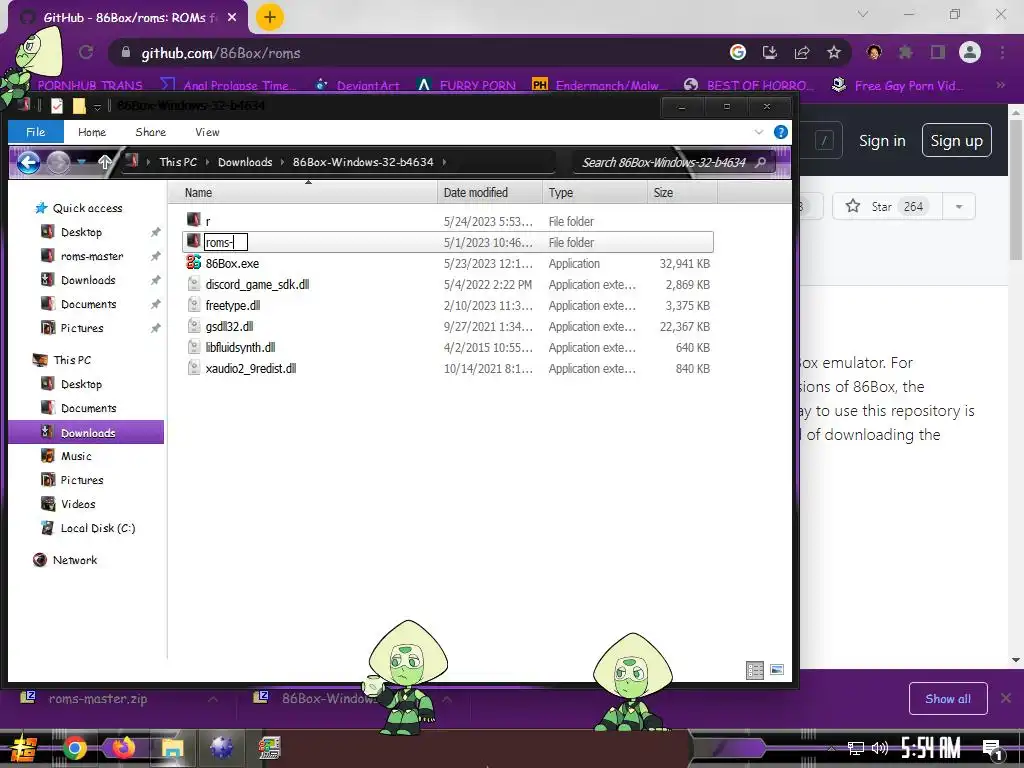Sort by Type column header
Viewport: 1024px width, 768px height.
coord(594,193)
